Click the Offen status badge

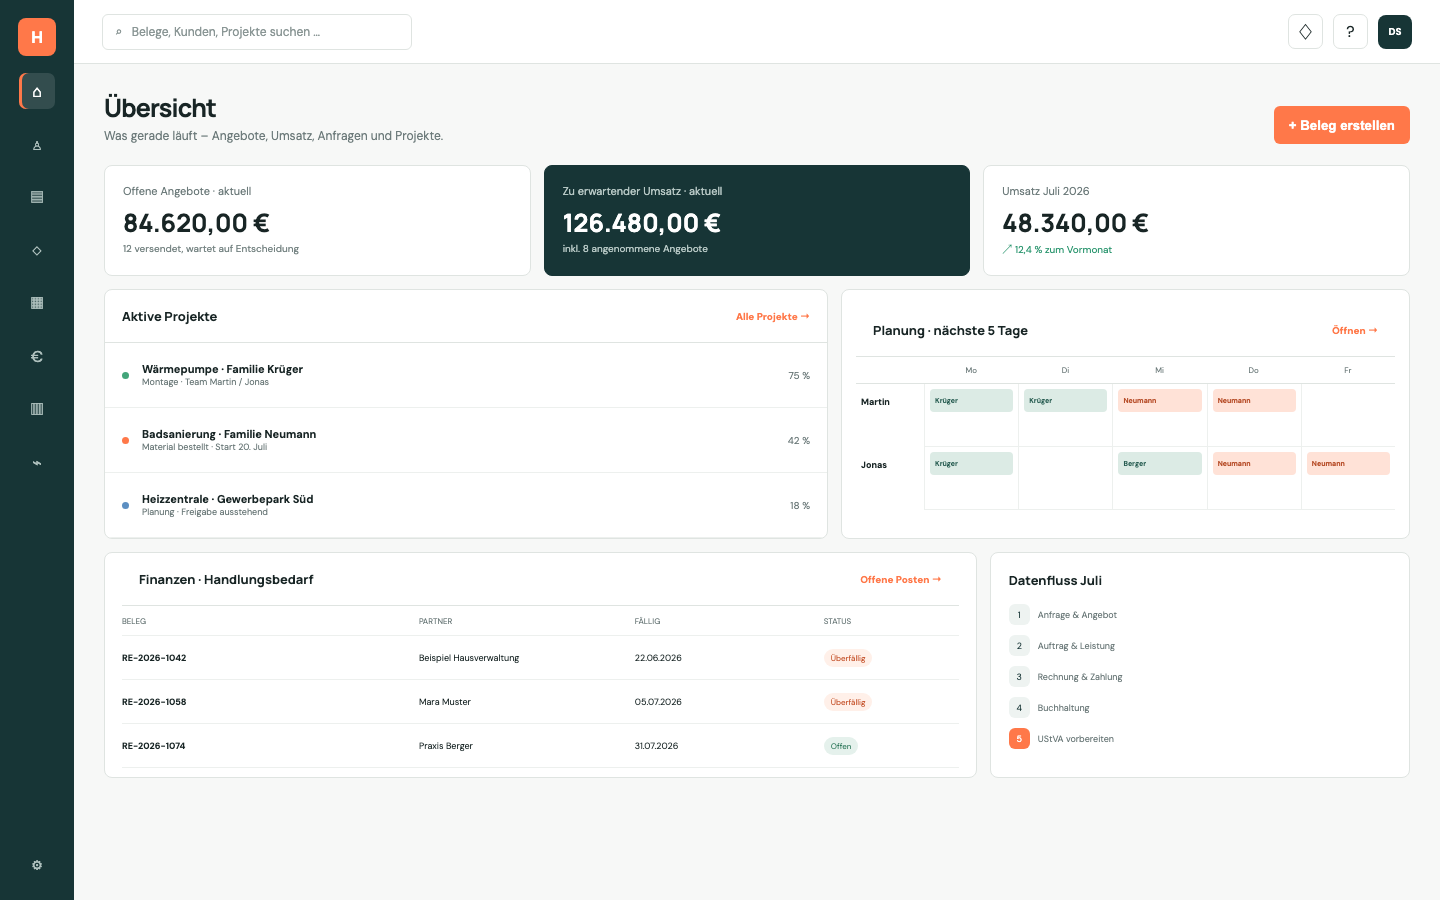tap(841, 746)
